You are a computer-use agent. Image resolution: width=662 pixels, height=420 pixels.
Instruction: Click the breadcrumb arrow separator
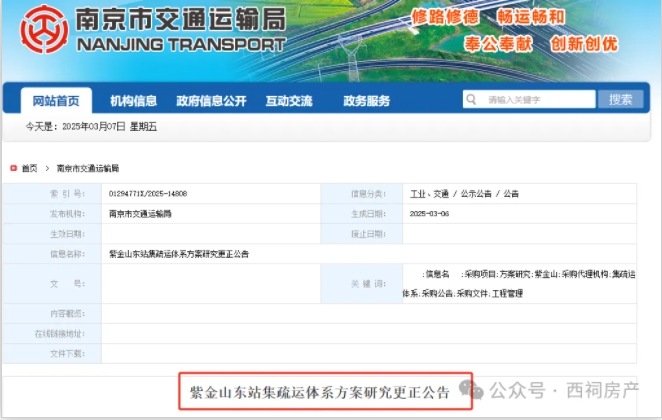coord(47,168)
